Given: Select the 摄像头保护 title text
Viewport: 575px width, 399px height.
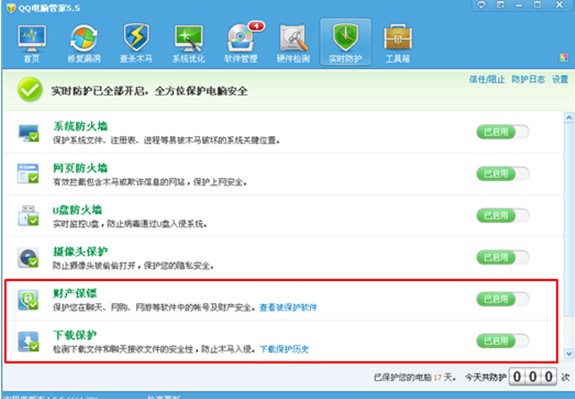Looking at the screenshot, I should 80,252.
